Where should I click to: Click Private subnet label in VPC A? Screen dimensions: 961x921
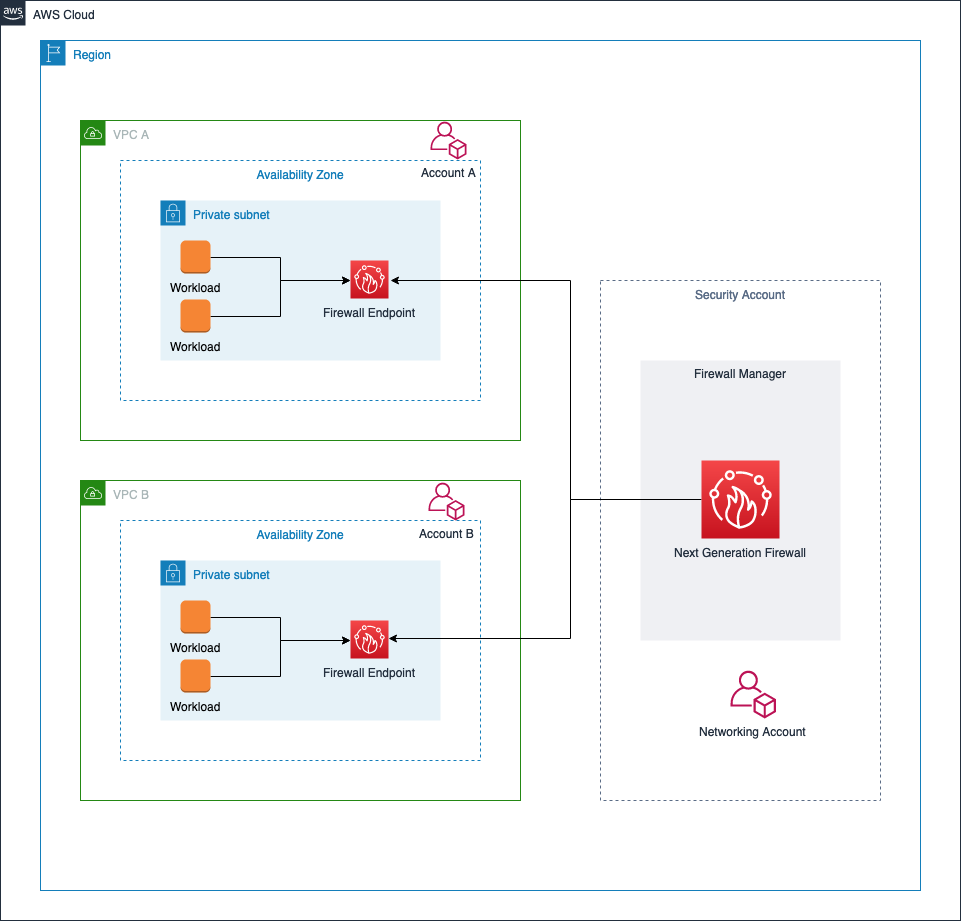pyautogui.click(x=231, y=214)
